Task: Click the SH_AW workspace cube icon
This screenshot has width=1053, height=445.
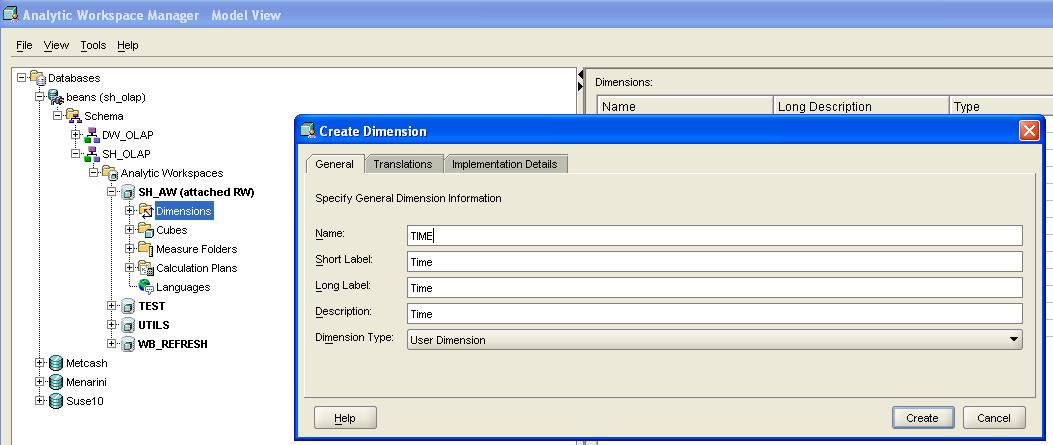Action: (x=128, y=192)
